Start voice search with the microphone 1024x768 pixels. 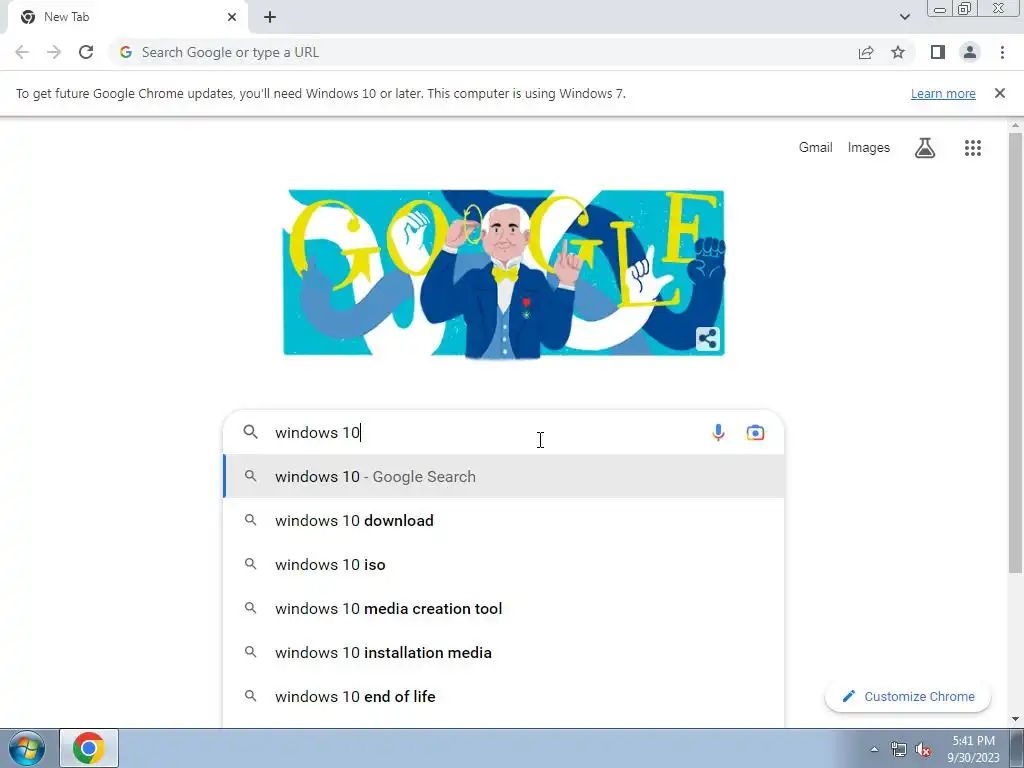718,432
